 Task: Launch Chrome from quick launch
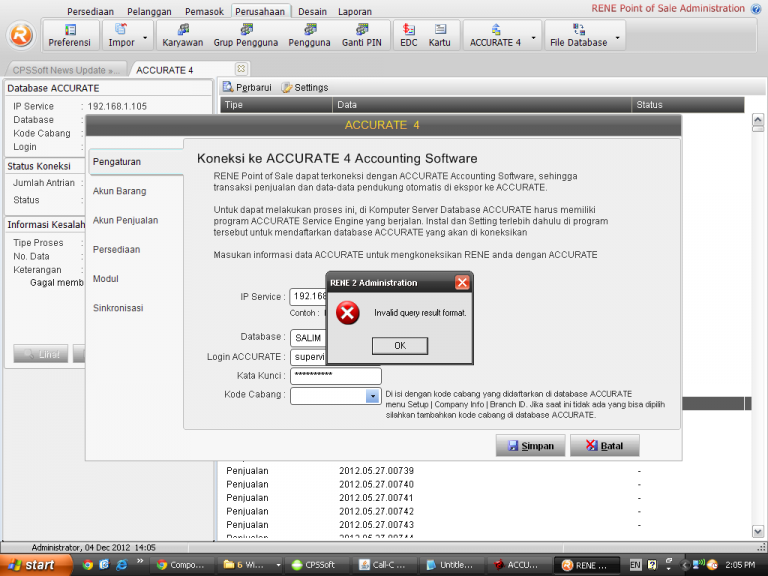pyautogui.click(x=88, y=565)
